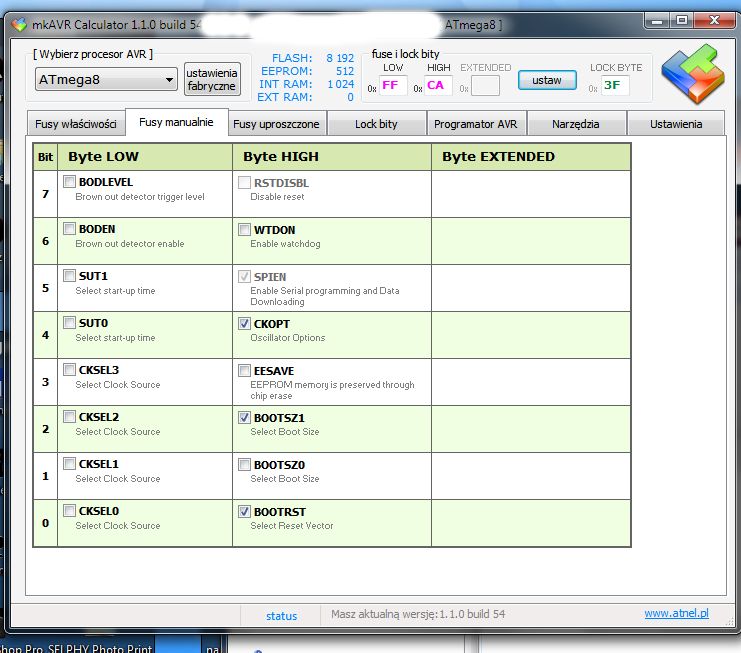Open the ATmega8 processor dropdown
This screenshot has width=741, height=653.
[106, 80]
